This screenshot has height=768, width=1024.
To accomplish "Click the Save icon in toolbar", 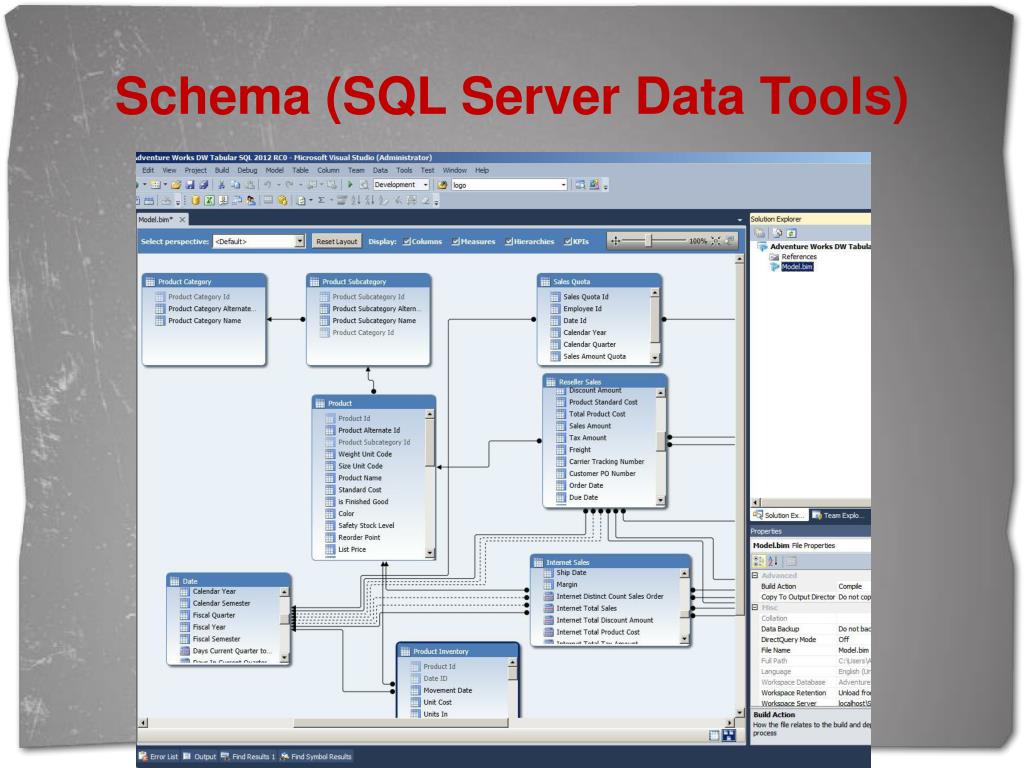I will (x=189, y=185).
